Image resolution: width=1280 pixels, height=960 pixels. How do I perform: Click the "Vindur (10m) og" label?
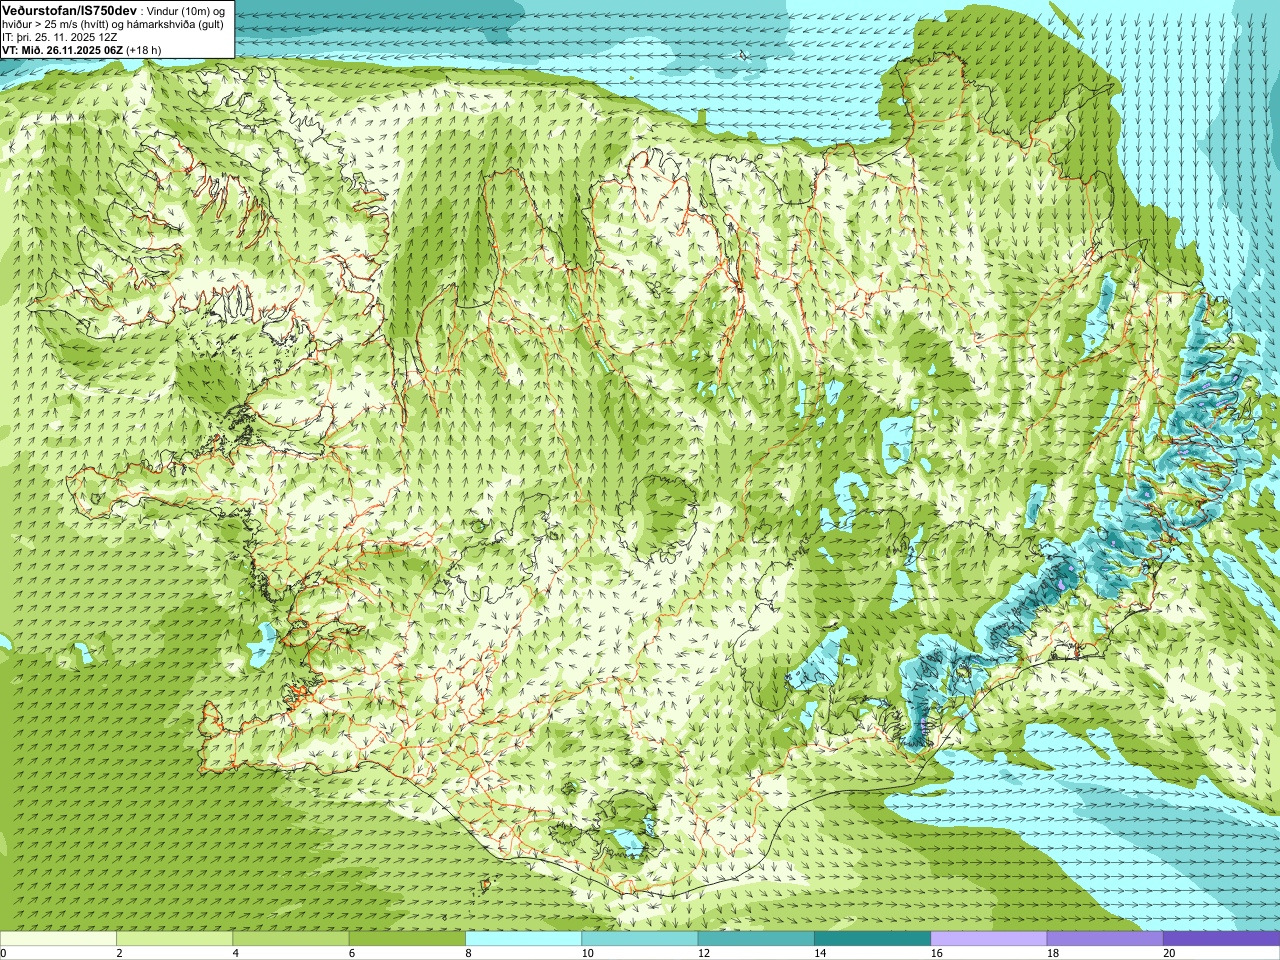(x=186, y=10)
